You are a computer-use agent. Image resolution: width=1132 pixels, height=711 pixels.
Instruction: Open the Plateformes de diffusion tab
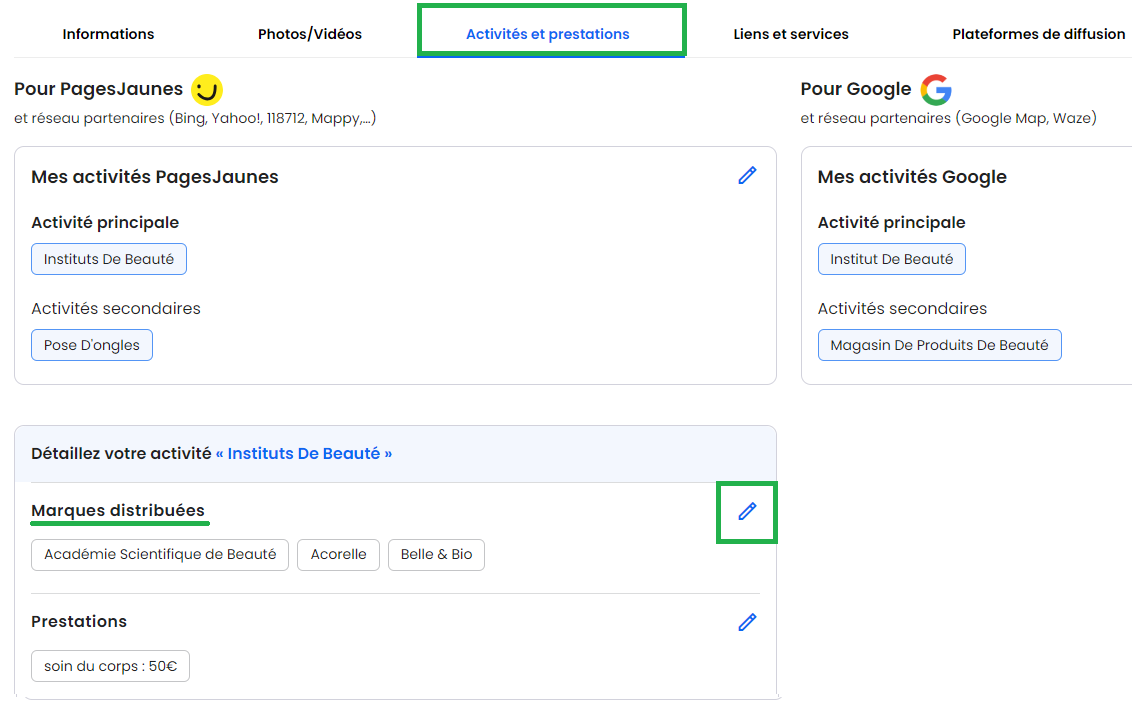pyautogui.click(x=1039, y=34)
